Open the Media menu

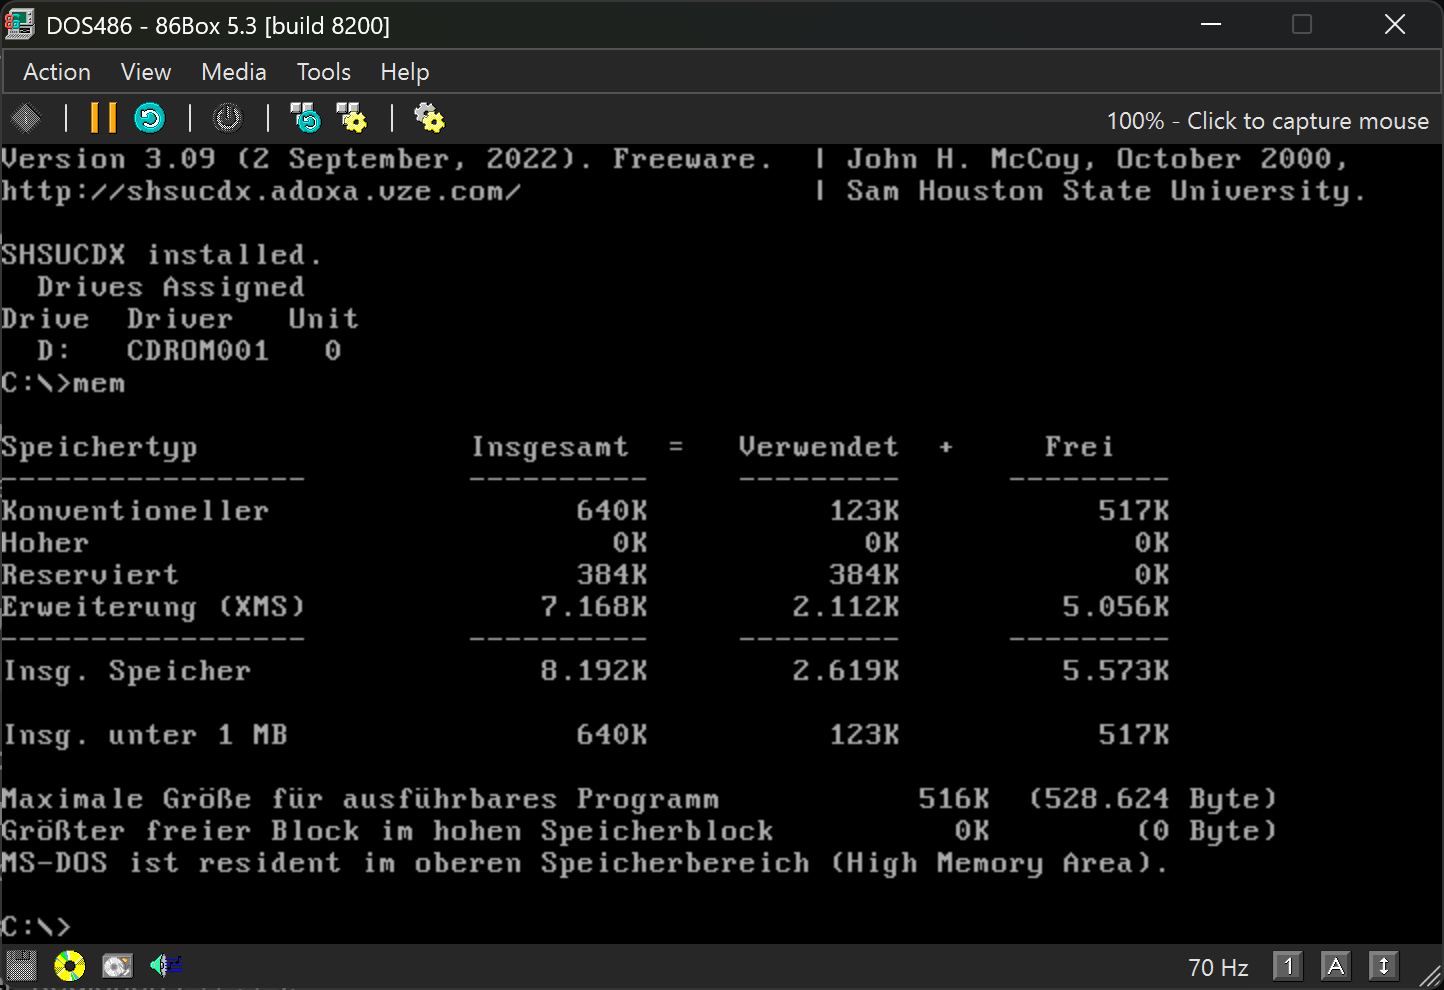(x=234, y=72)
